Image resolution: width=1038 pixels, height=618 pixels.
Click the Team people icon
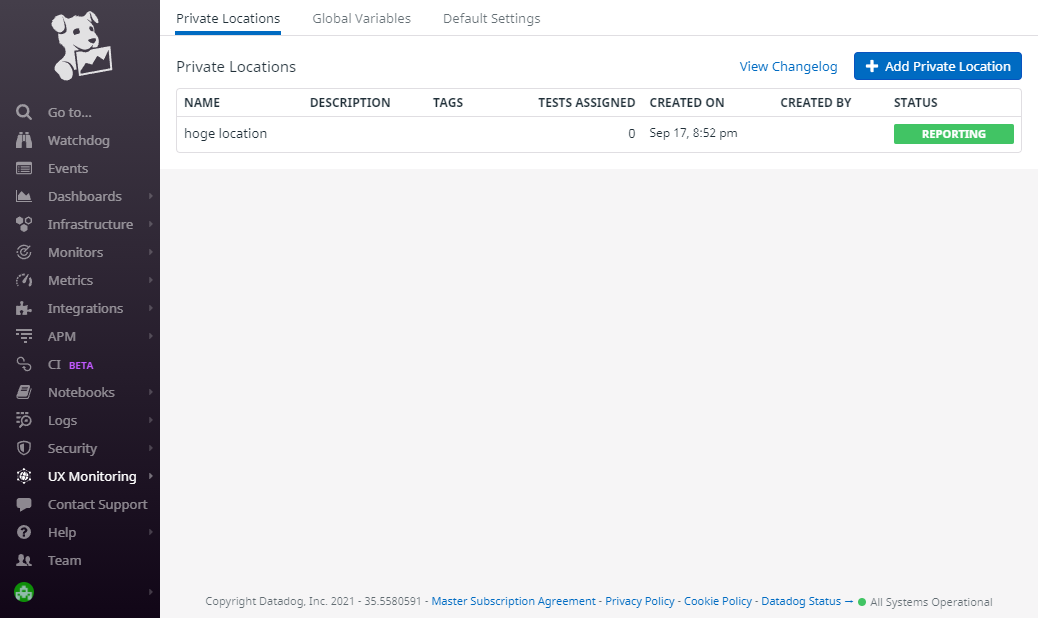pos(24,560)
